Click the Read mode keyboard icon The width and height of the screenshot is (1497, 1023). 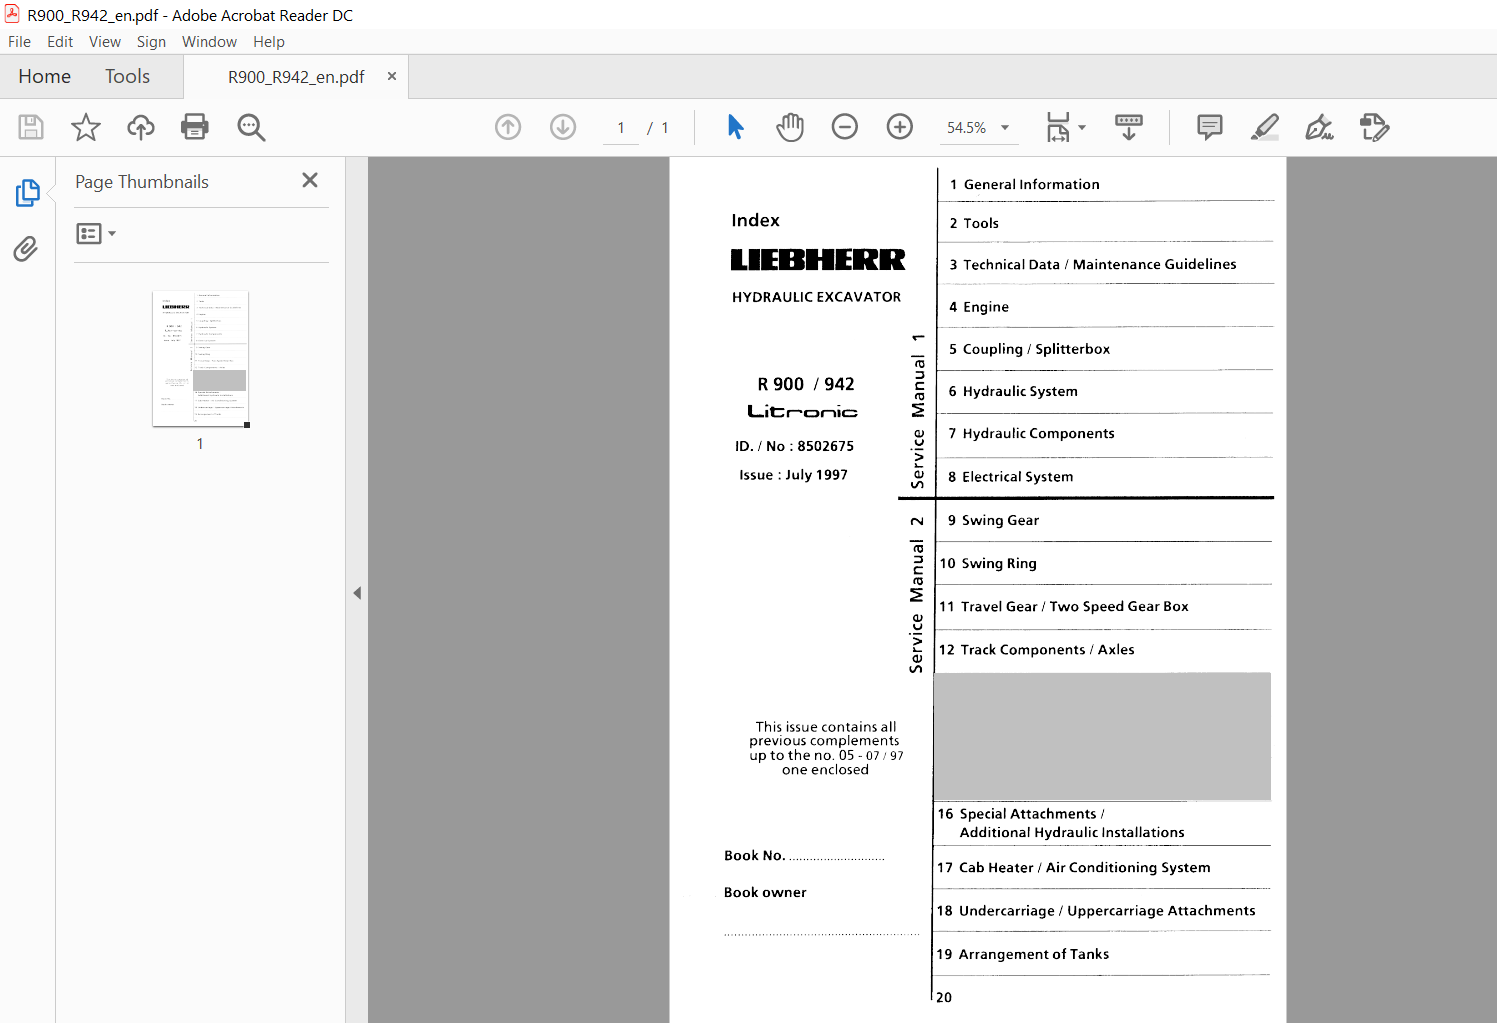coord(1129,127)
